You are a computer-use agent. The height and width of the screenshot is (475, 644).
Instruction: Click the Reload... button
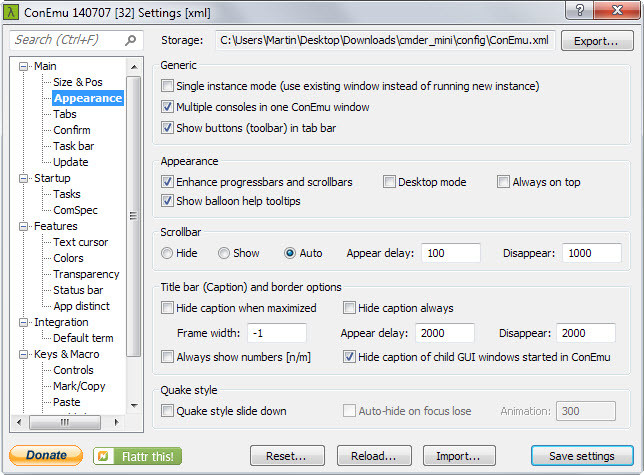tap(374, 456)
